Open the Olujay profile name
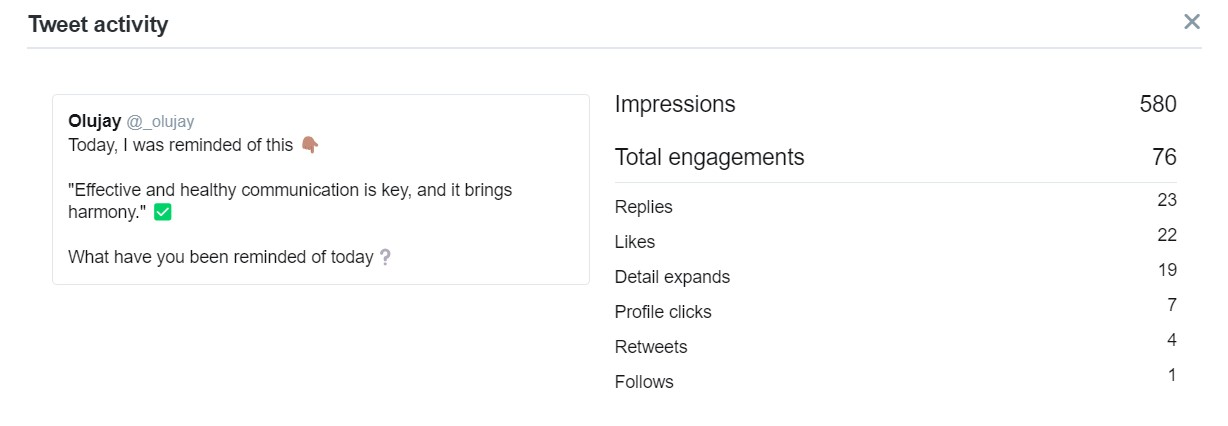 coord(95,121)
